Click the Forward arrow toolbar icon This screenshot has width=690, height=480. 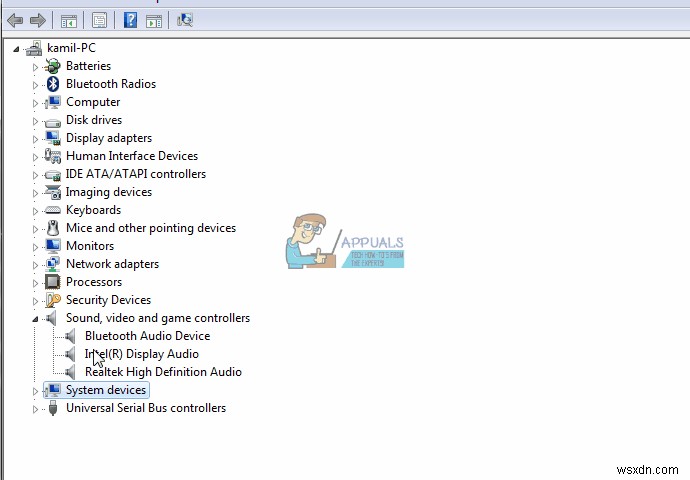(x=38, y=20)
